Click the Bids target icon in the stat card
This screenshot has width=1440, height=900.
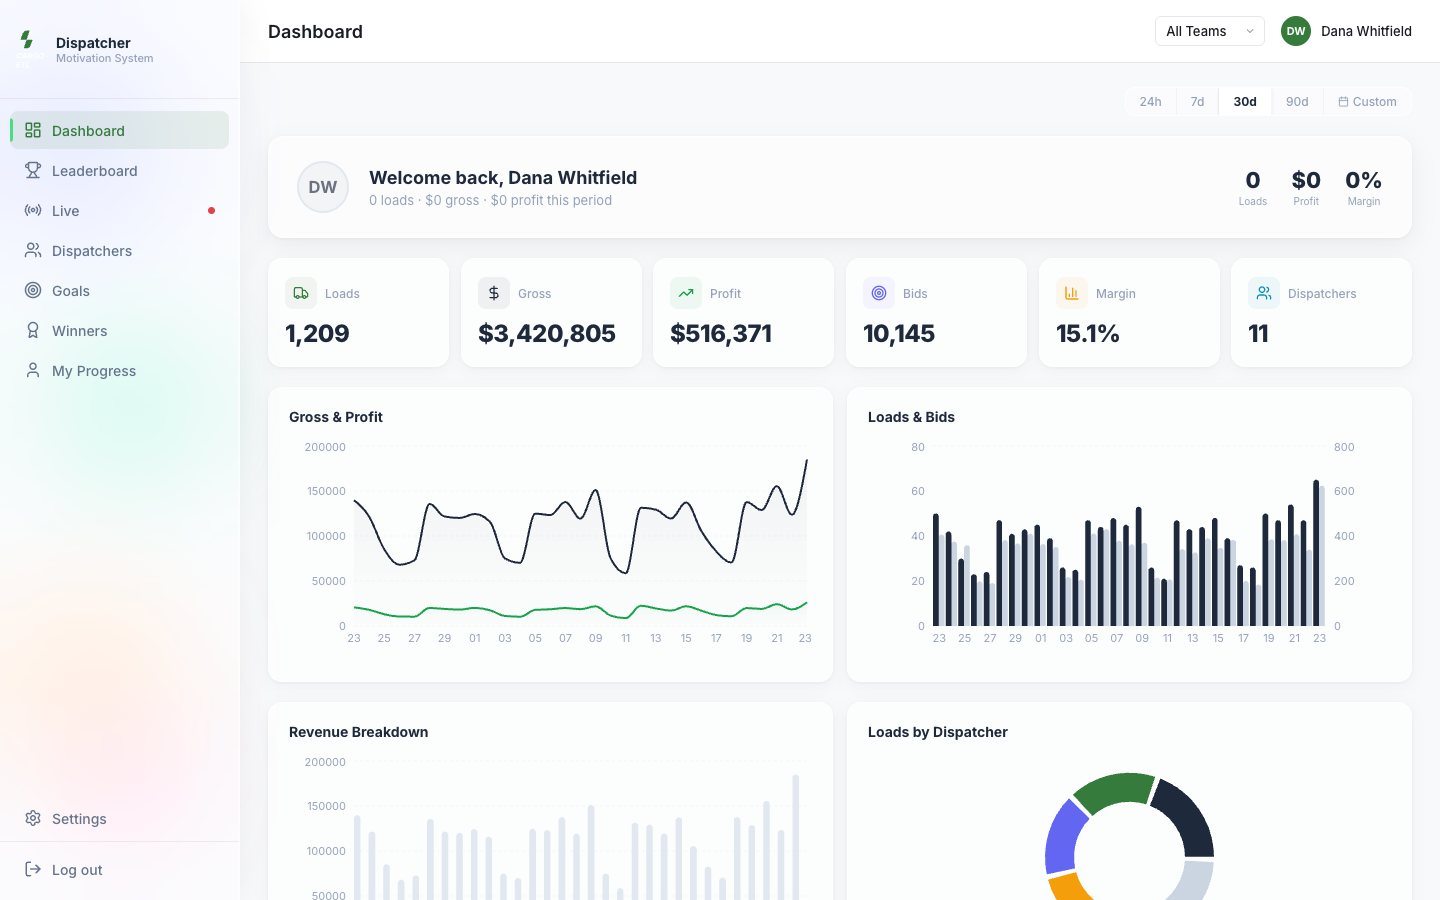[879, 293]
